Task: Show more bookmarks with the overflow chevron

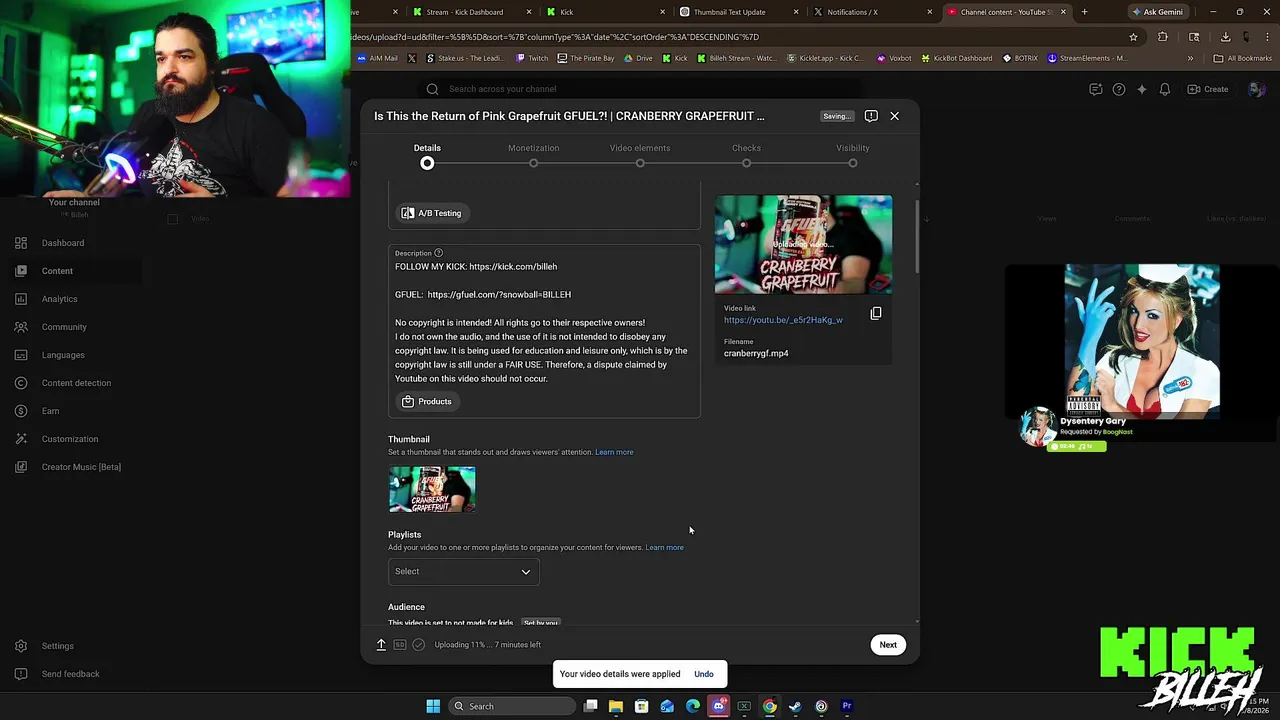Action: (1190, 58)
